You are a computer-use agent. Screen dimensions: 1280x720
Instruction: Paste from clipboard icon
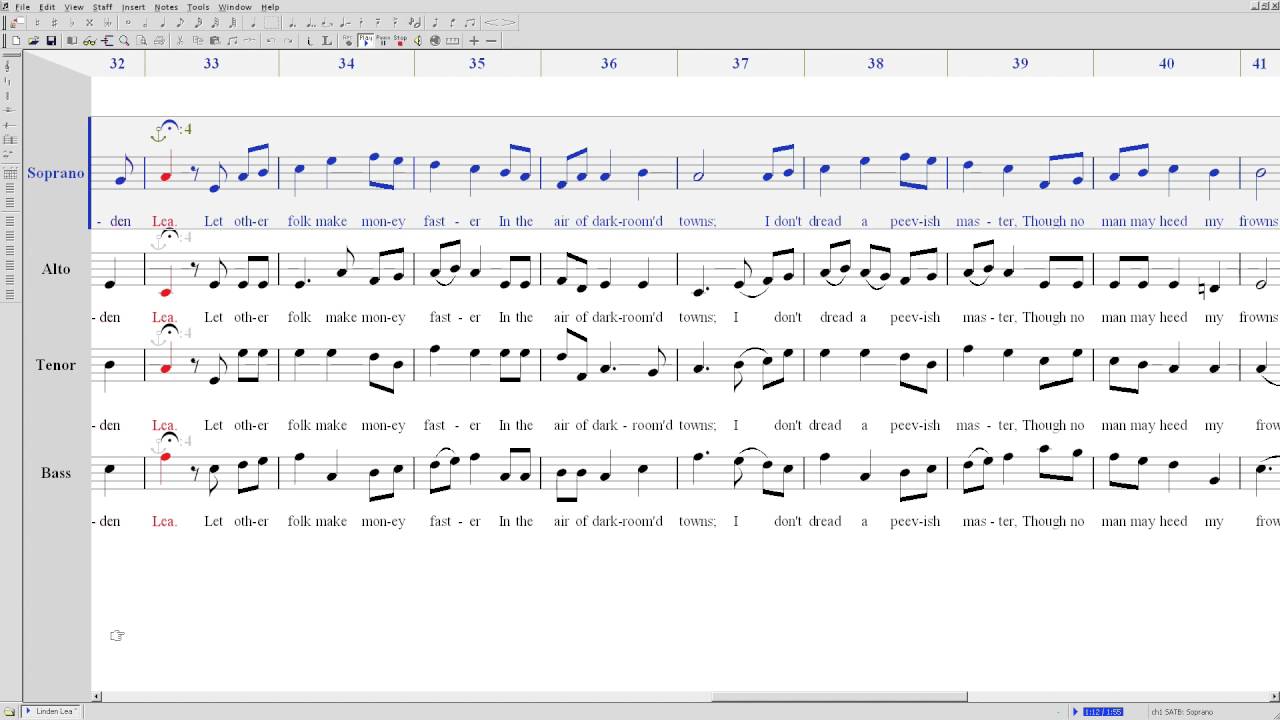coord(215,41)
